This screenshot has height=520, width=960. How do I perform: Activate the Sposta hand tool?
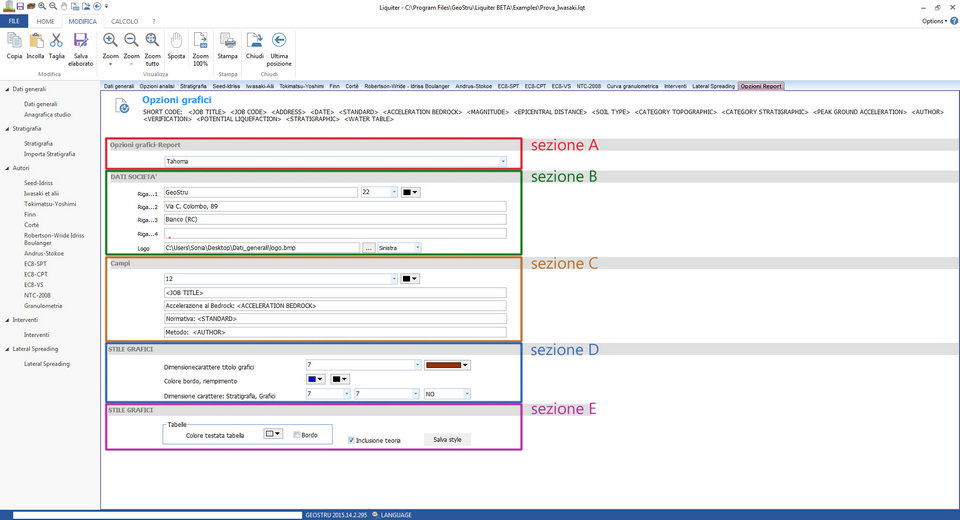[176, 40]
